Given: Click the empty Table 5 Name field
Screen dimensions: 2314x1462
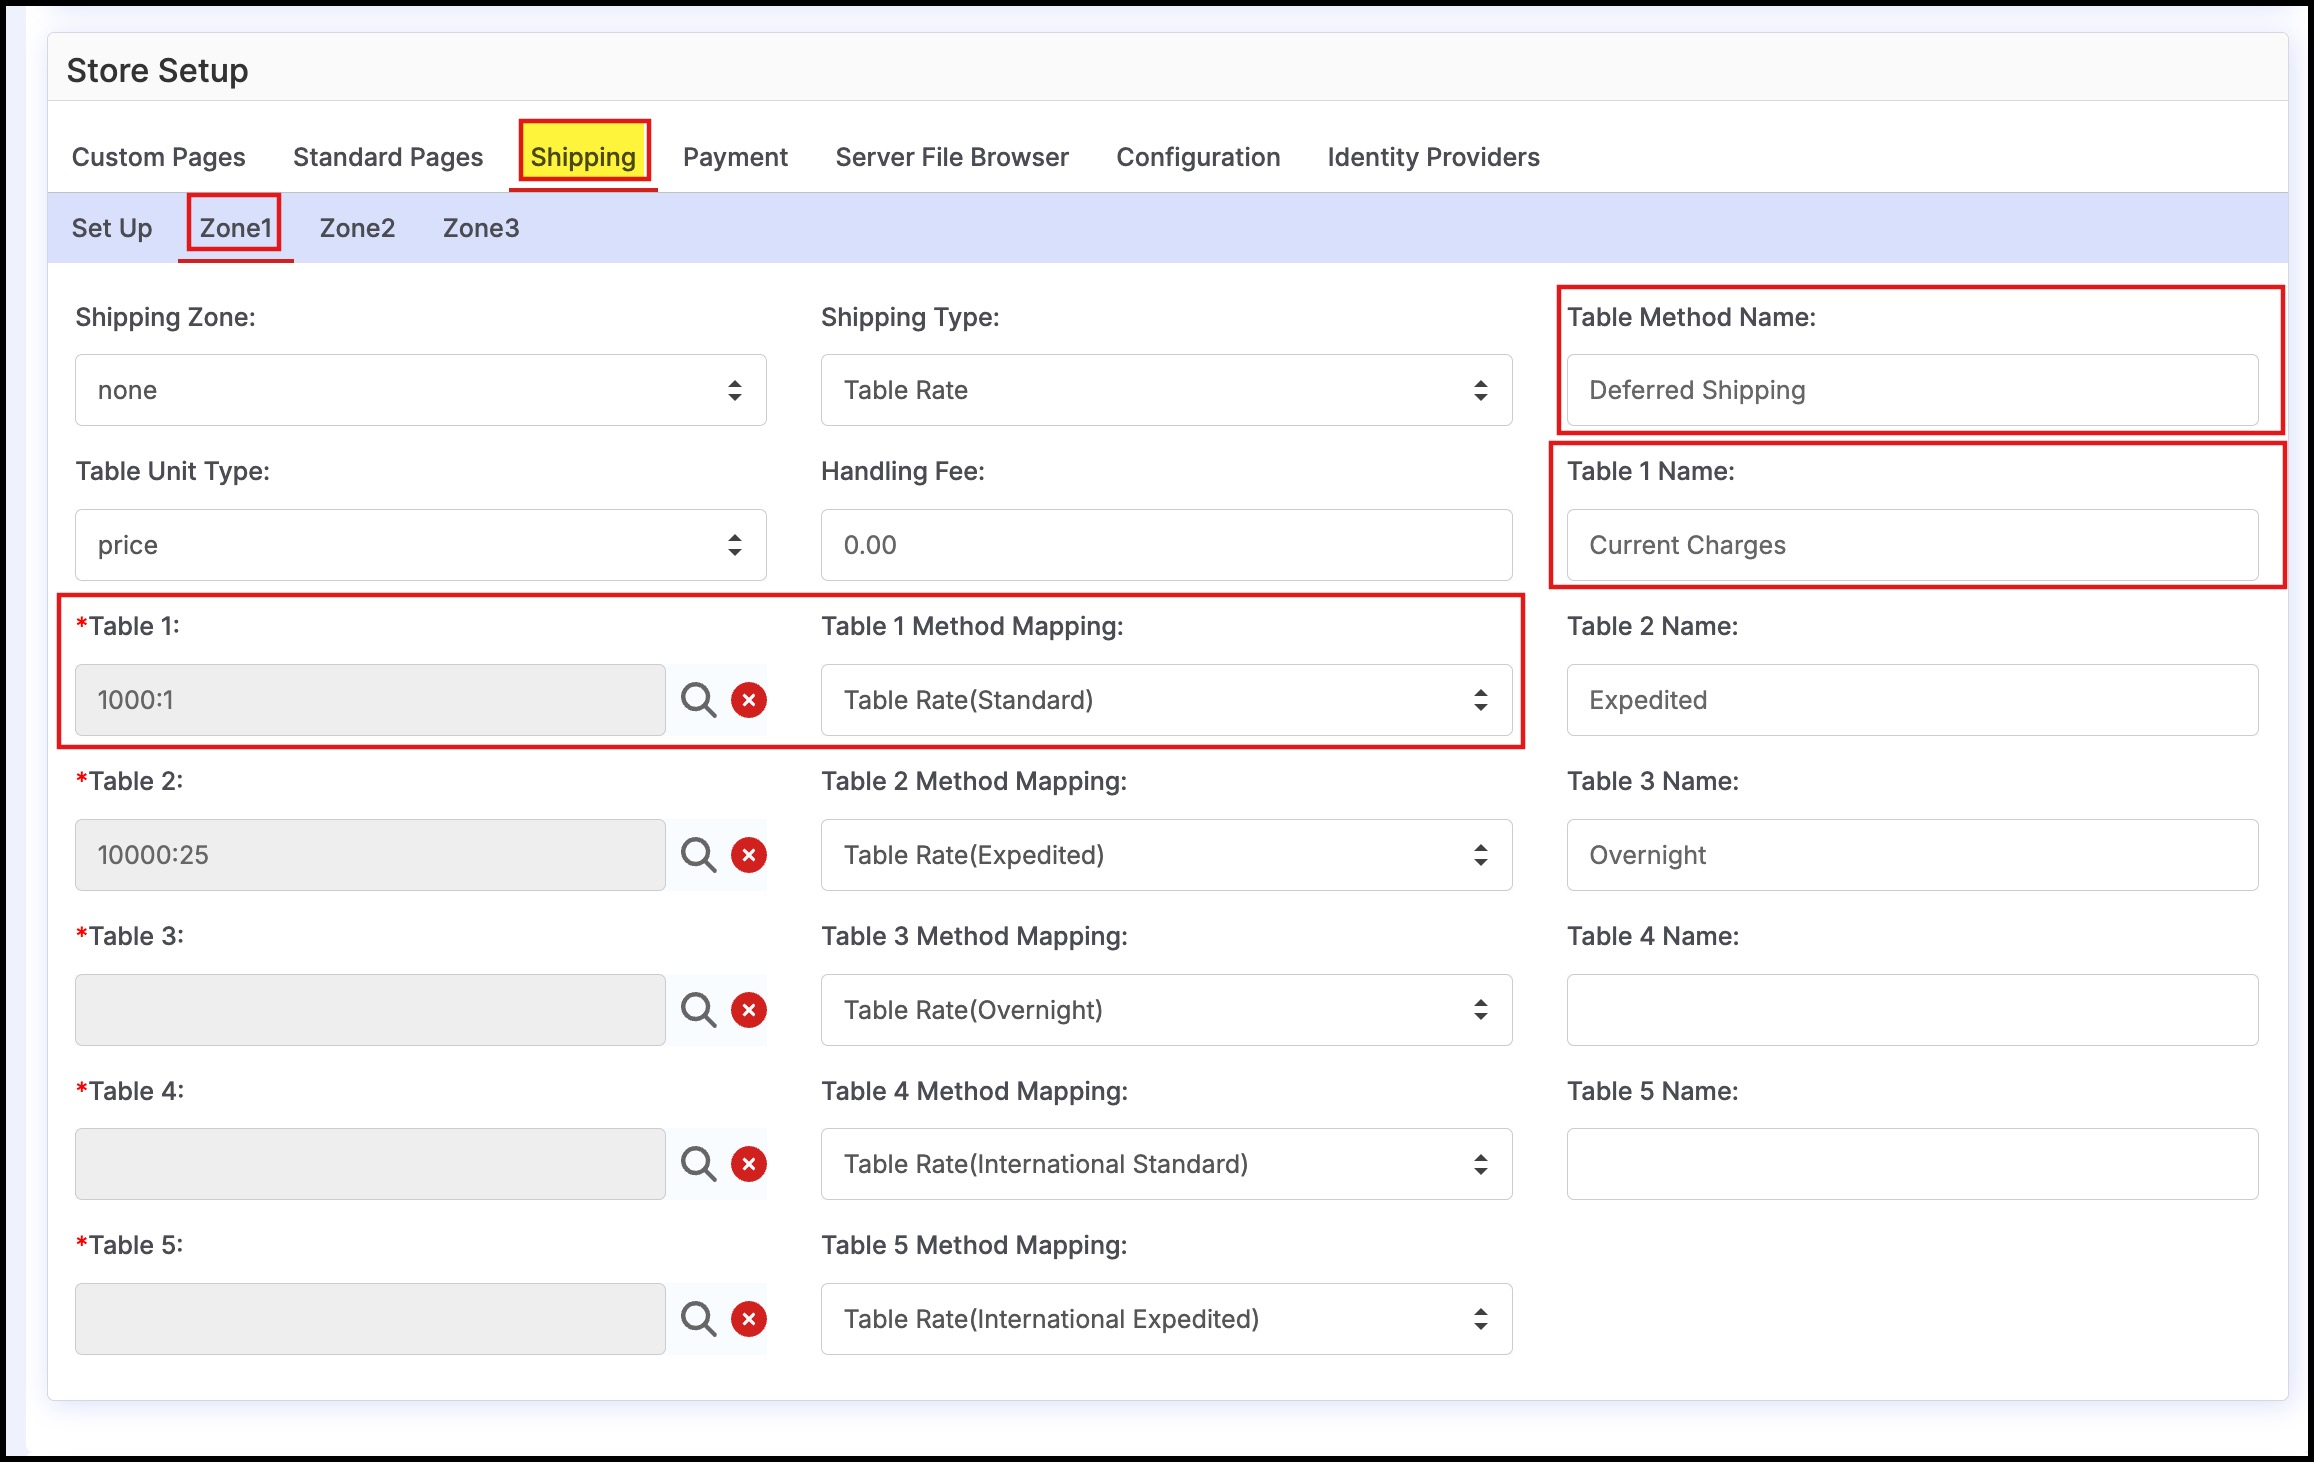Looking at the screenshot, I should (1912, 1164).
